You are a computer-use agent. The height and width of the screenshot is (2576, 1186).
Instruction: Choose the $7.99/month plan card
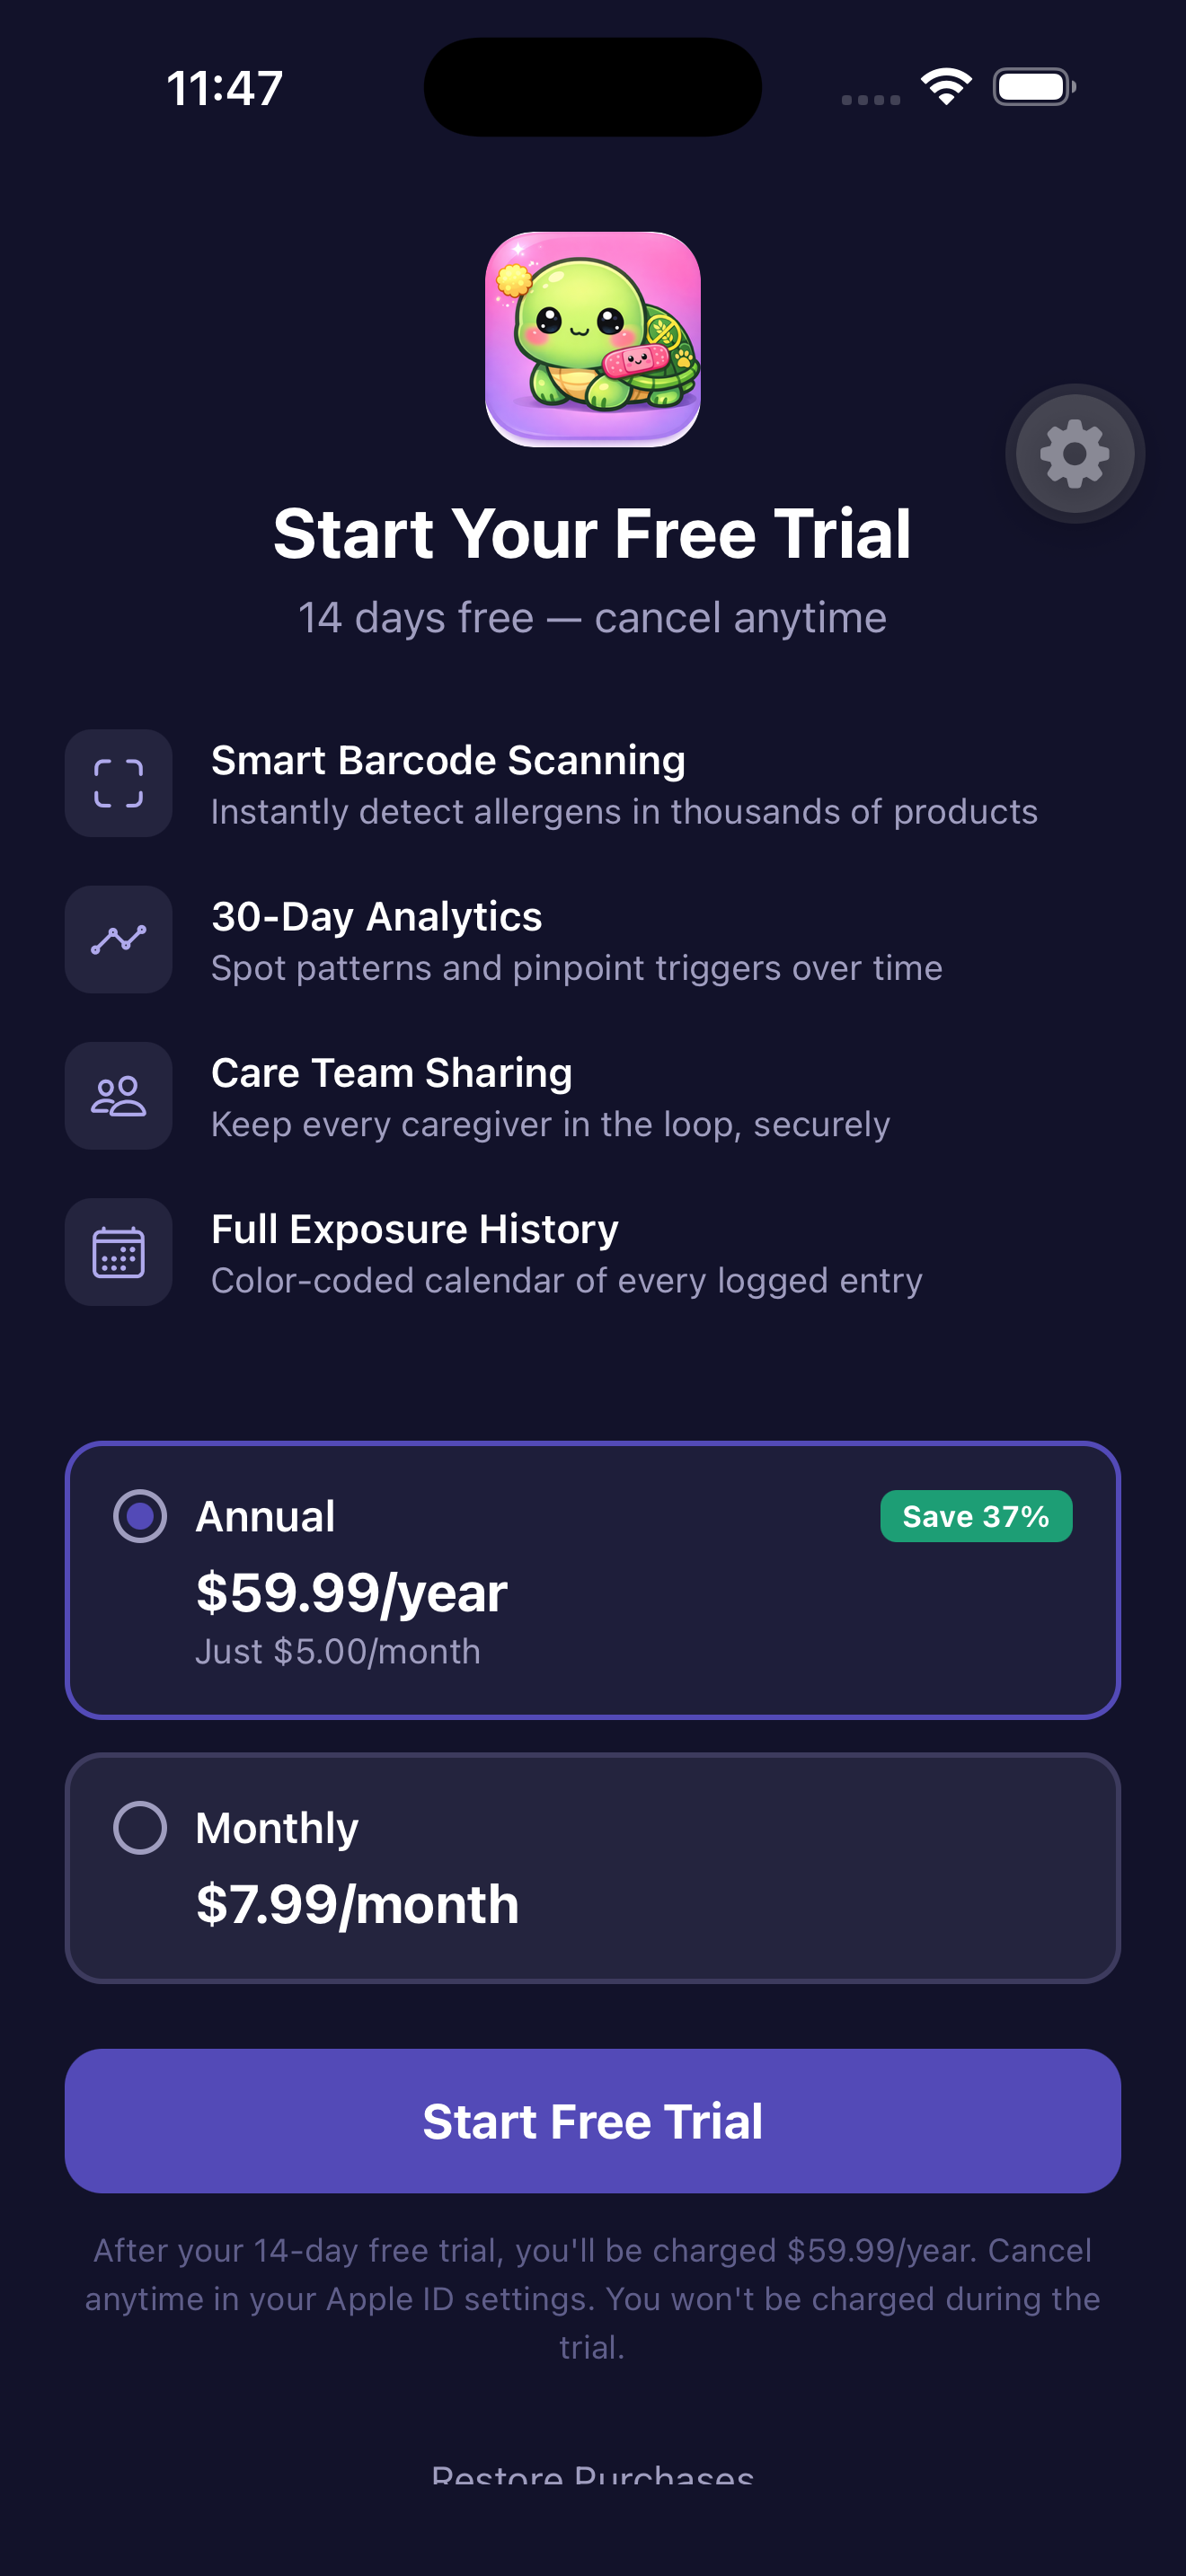592,1867
